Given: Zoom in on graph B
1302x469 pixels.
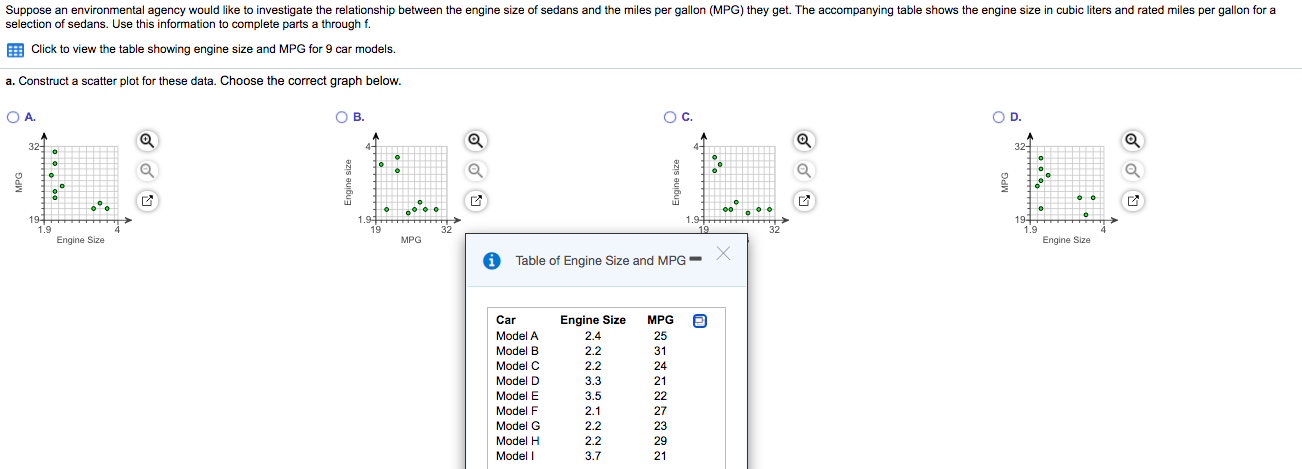Looking at the screenshot, I should tap(476, 139).
